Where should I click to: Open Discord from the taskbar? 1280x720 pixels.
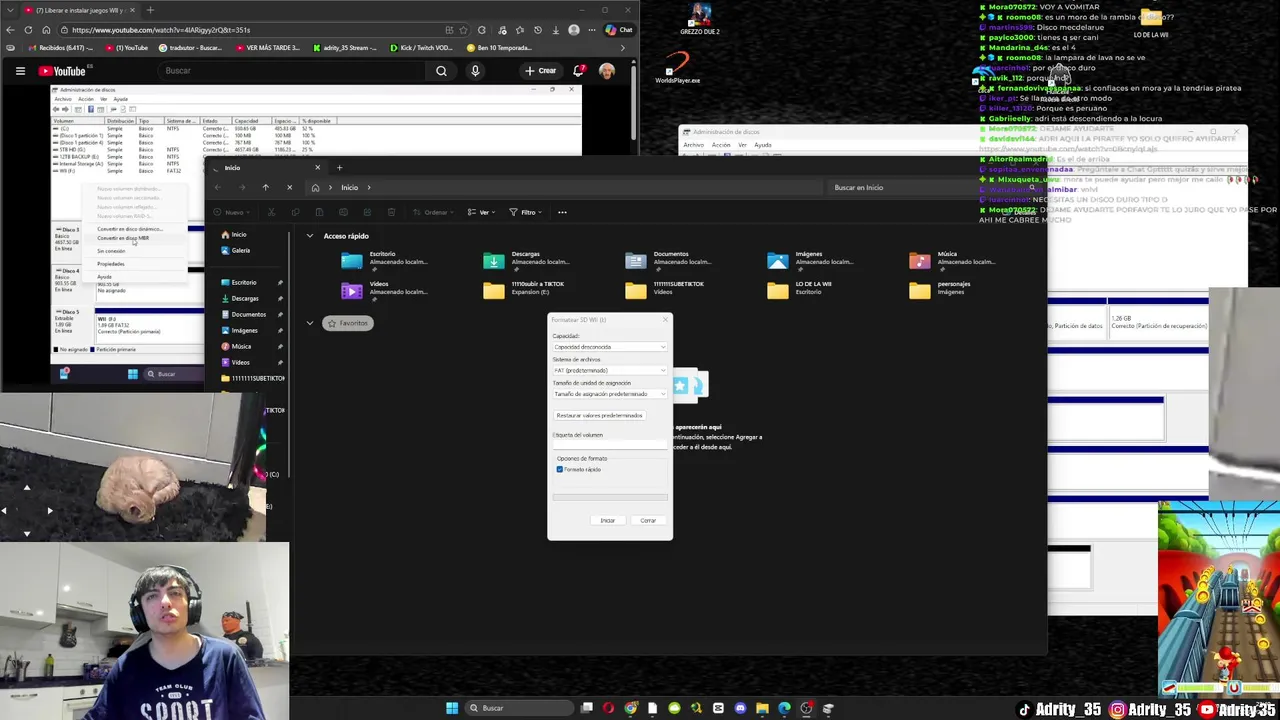(740, 708)
